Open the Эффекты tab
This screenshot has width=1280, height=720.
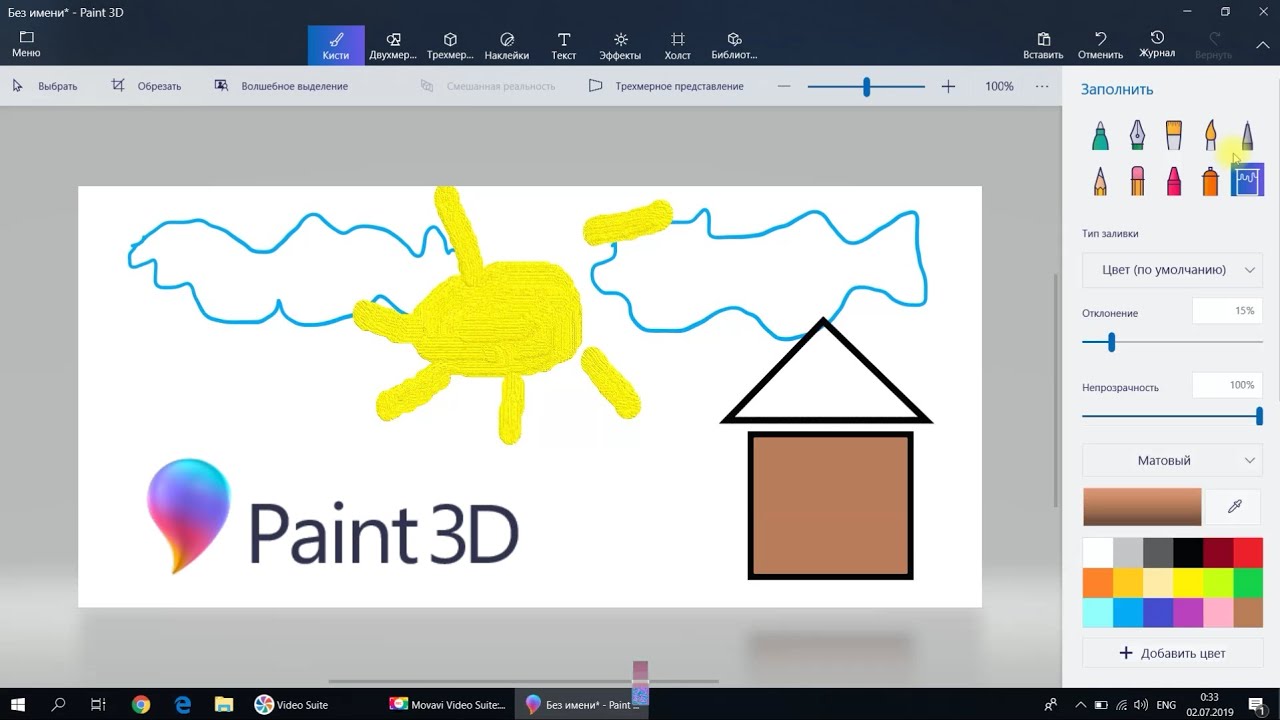coord(620,45)
